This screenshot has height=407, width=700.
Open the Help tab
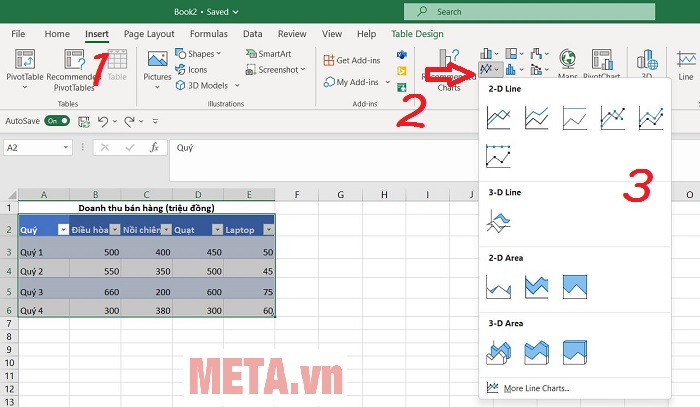point(367,34)
